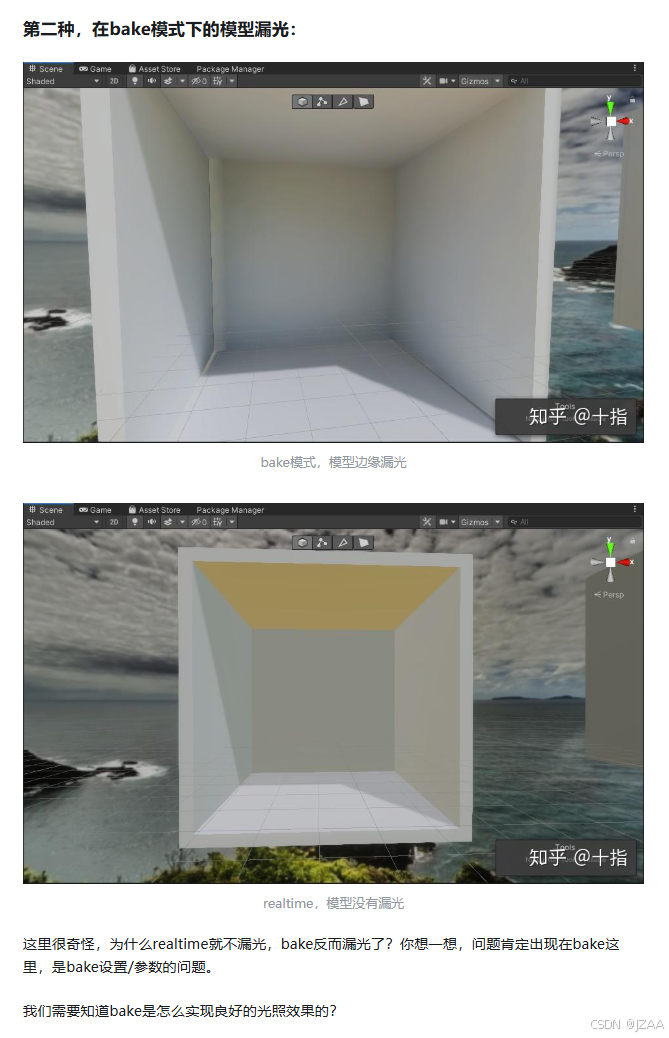
Task: Expand the grid options arrow in the upper toolbar
Action: (232, 81)
